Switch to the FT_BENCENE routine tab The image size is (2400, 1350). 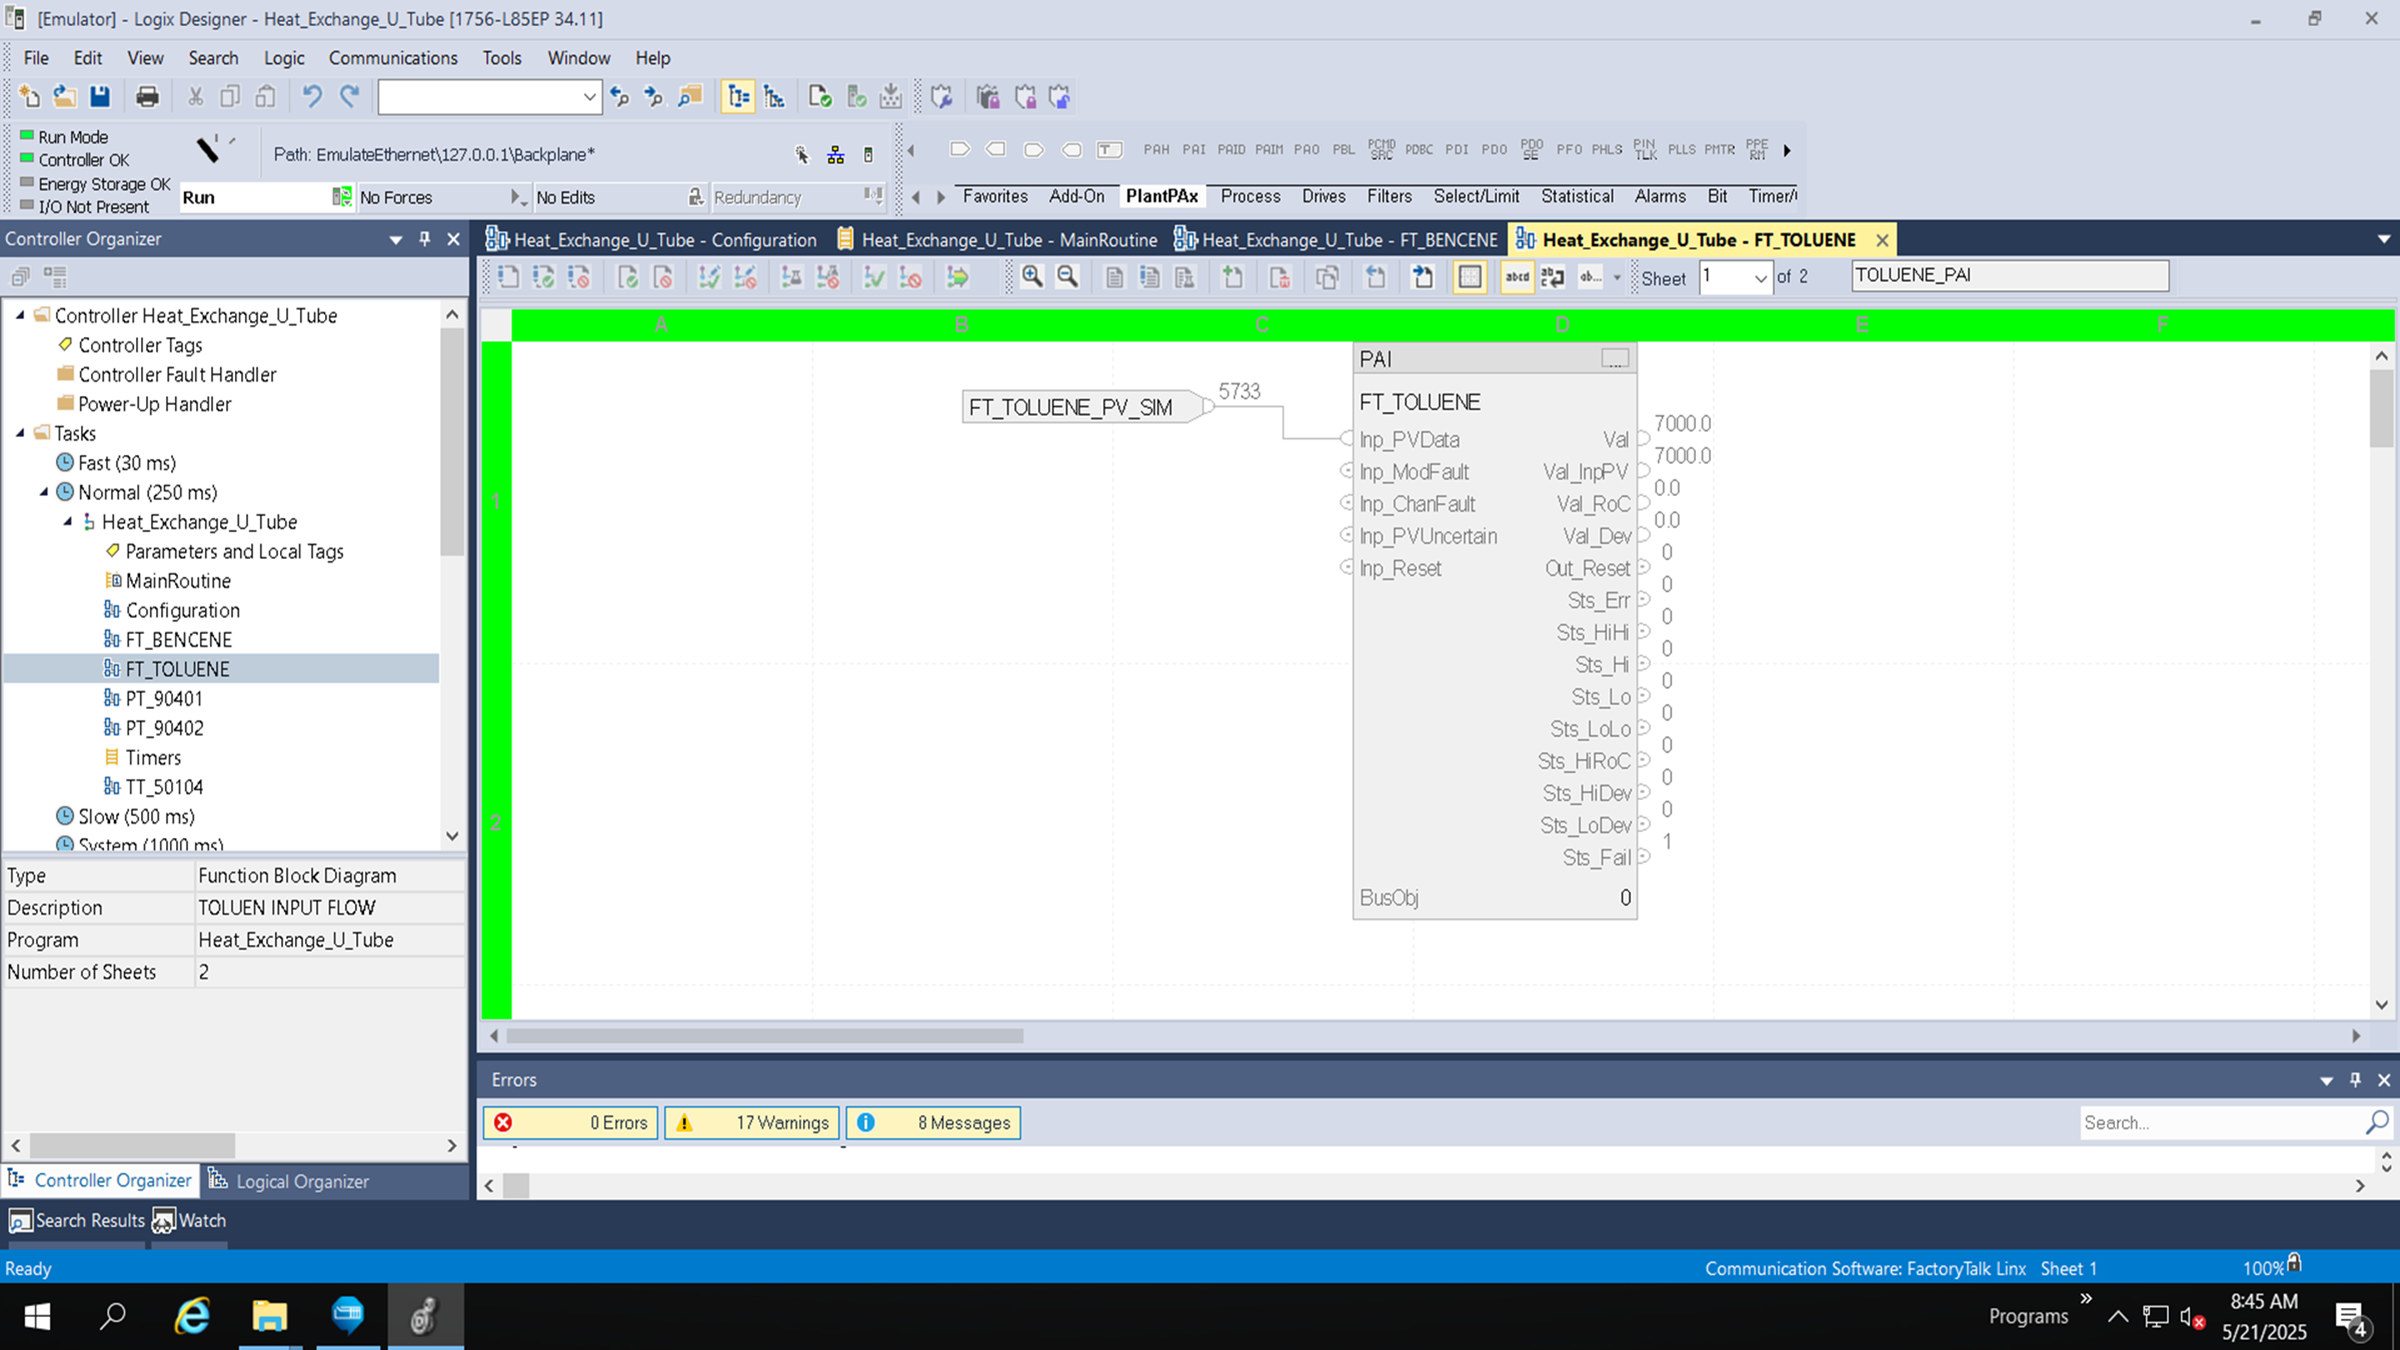[1337, 240]
